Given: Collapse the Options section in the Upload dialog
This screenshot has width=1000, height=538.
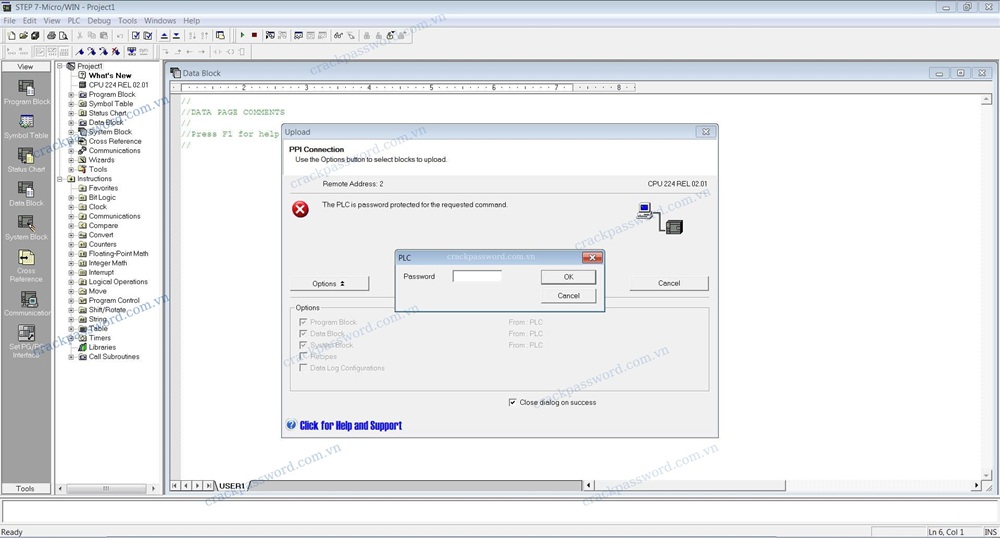Looking at the screenshot, I should [327, 284].
